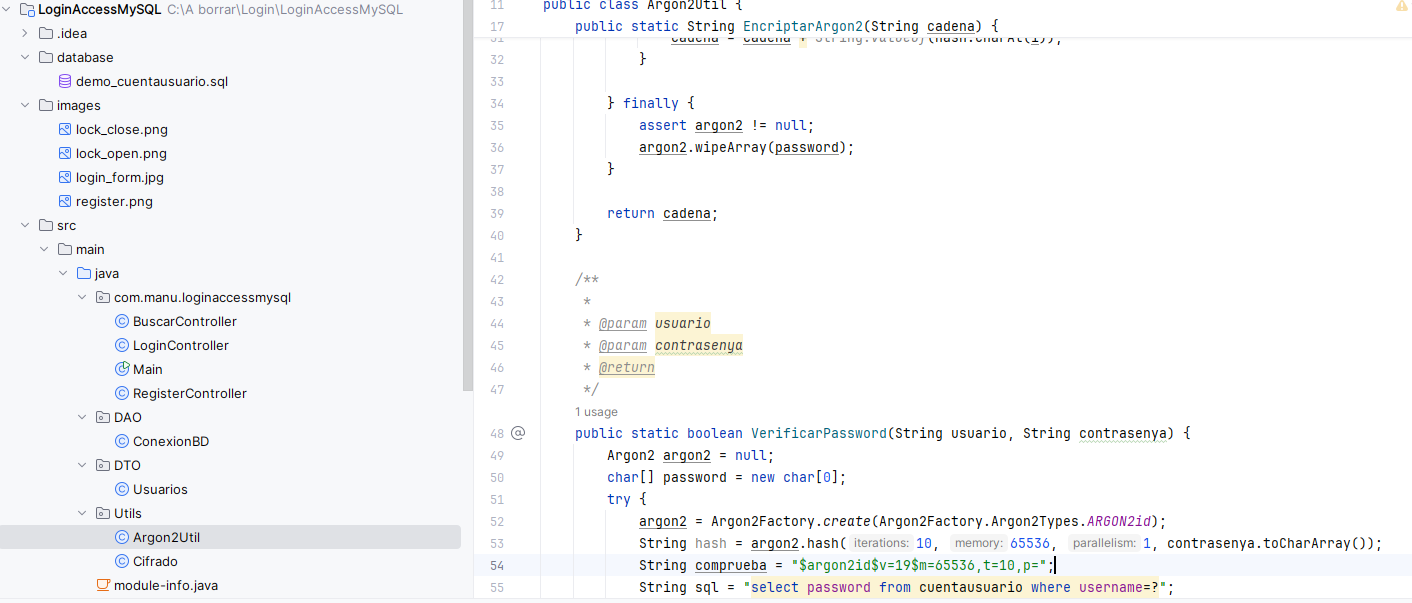Click the Usuarios class icon
The height and width of the screenshot is (603, 1412).
[x=122, y=489]
